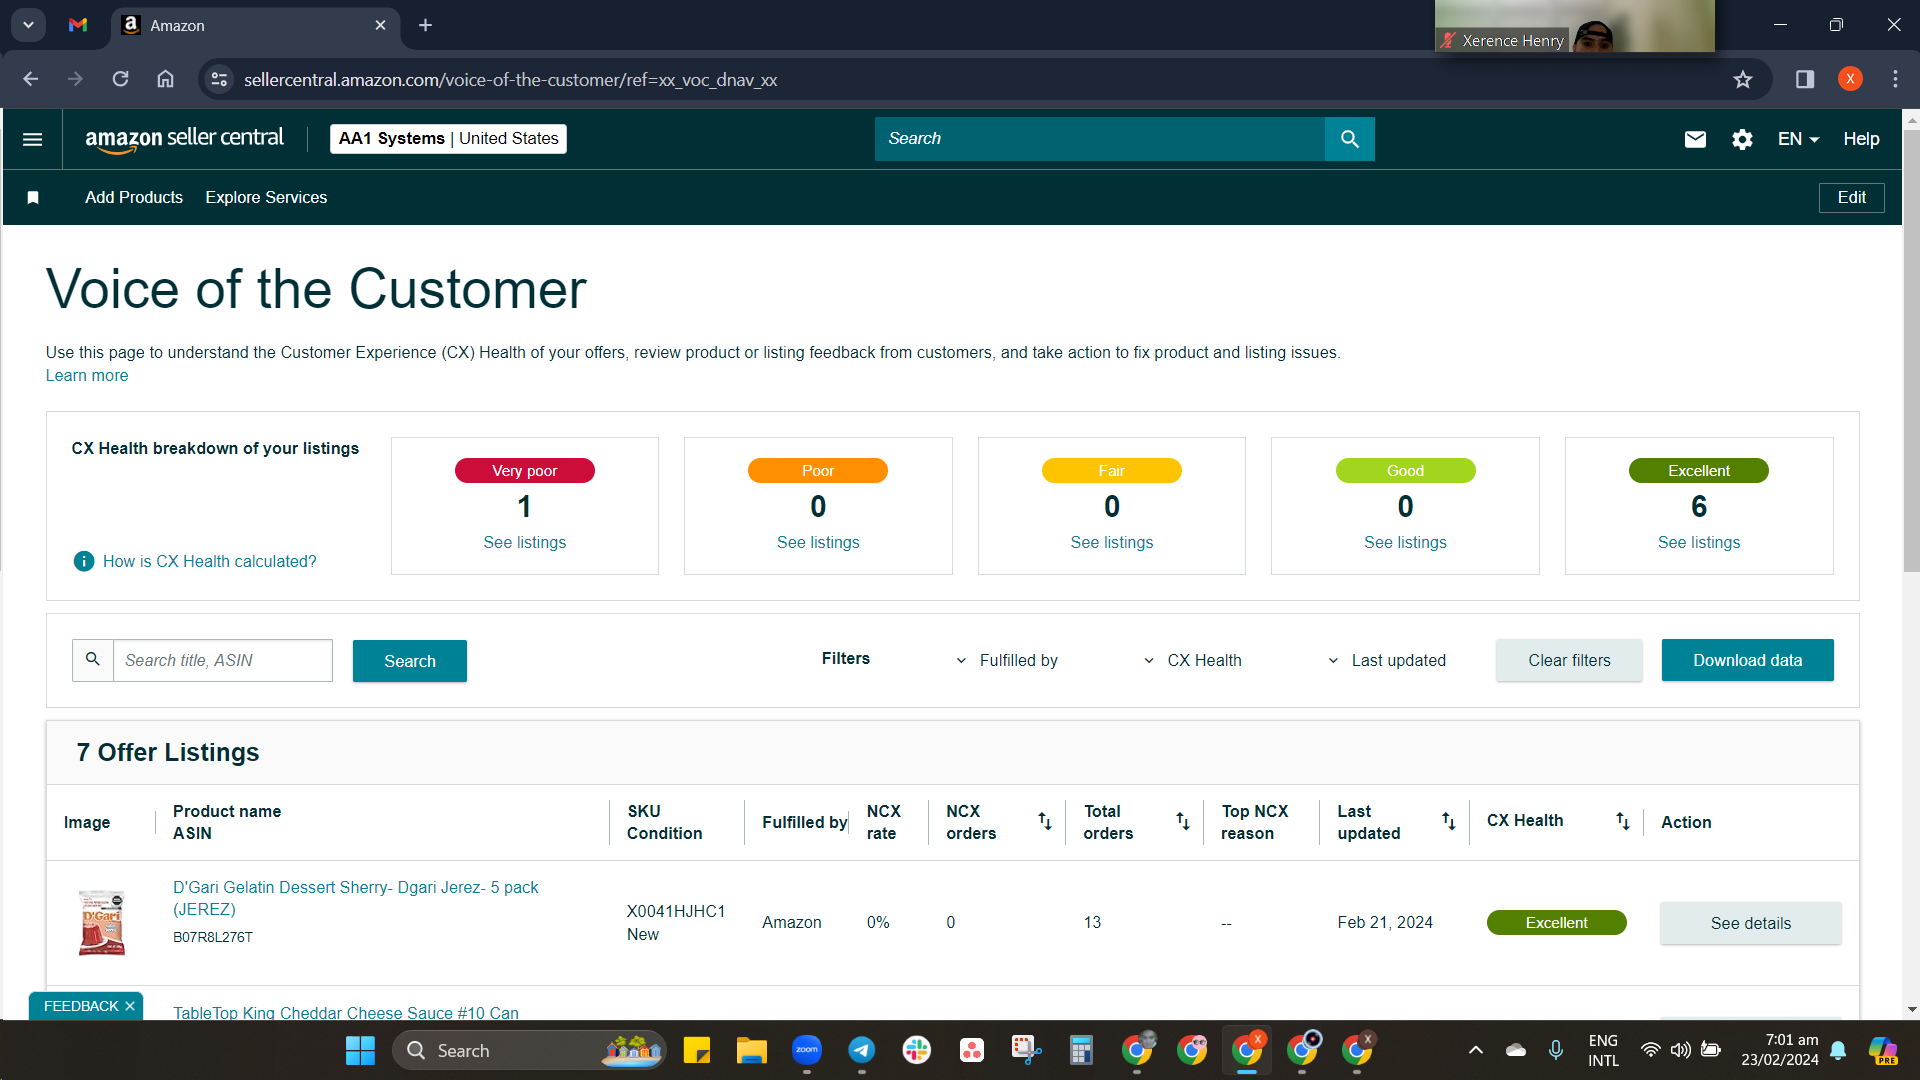The image size is (1920, 1080).
Task: Click the Search title, ASIN input field
Action: point(222,660)
